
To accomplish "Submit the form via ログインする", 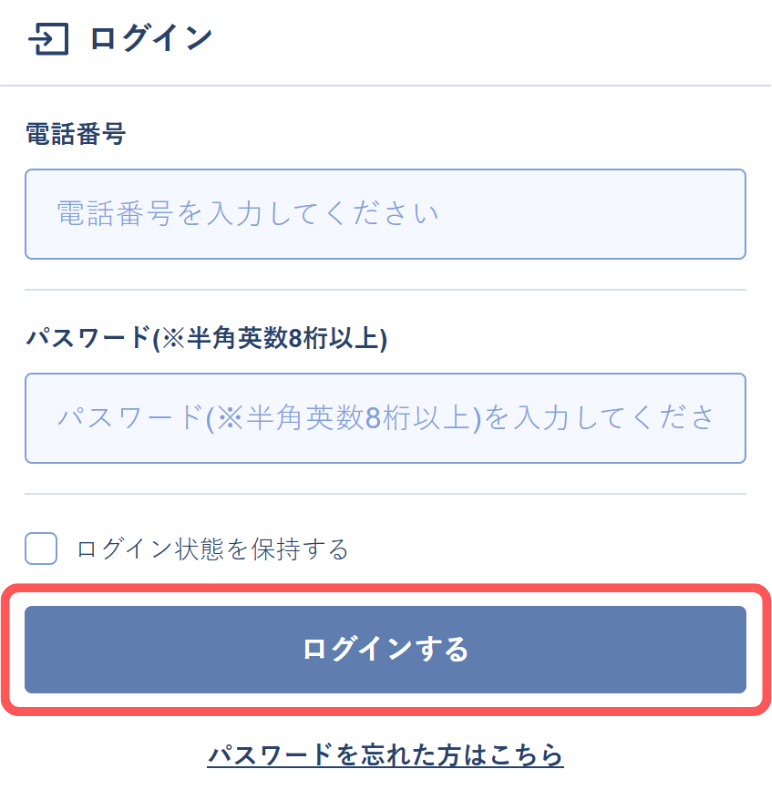I will click(386, 650).
